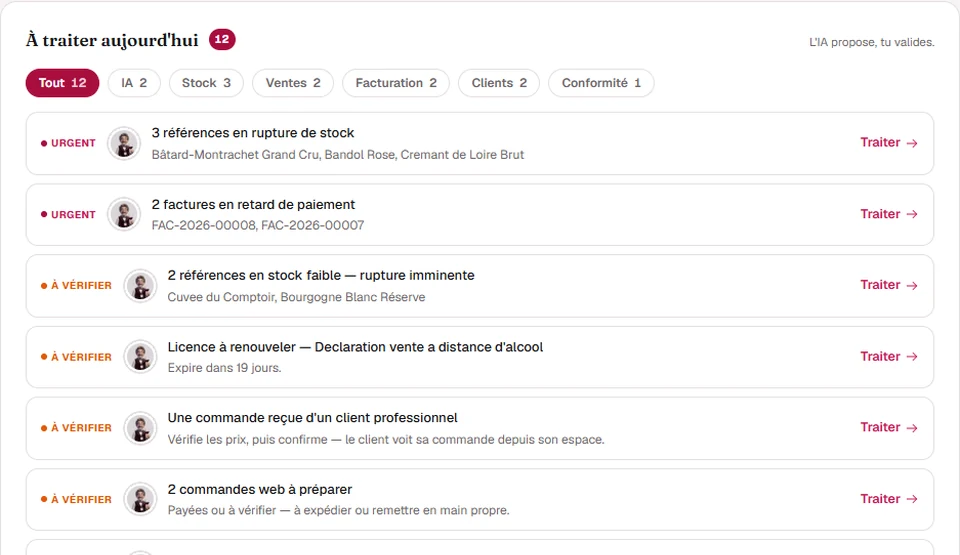Click avatar icon on factures en retard row
Viewport: 960px width, 555px height.
124,214
